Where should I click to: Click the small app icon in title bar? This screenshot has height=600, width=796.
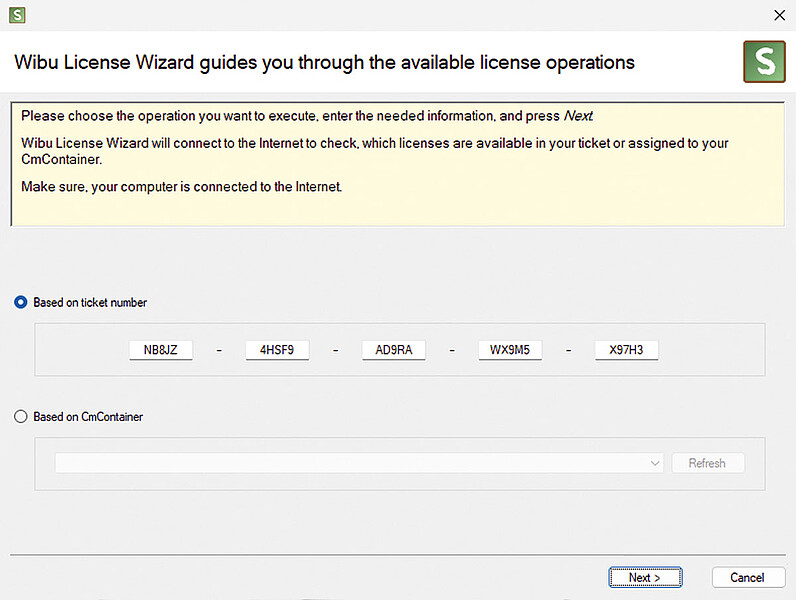click(x=17, y=15)
